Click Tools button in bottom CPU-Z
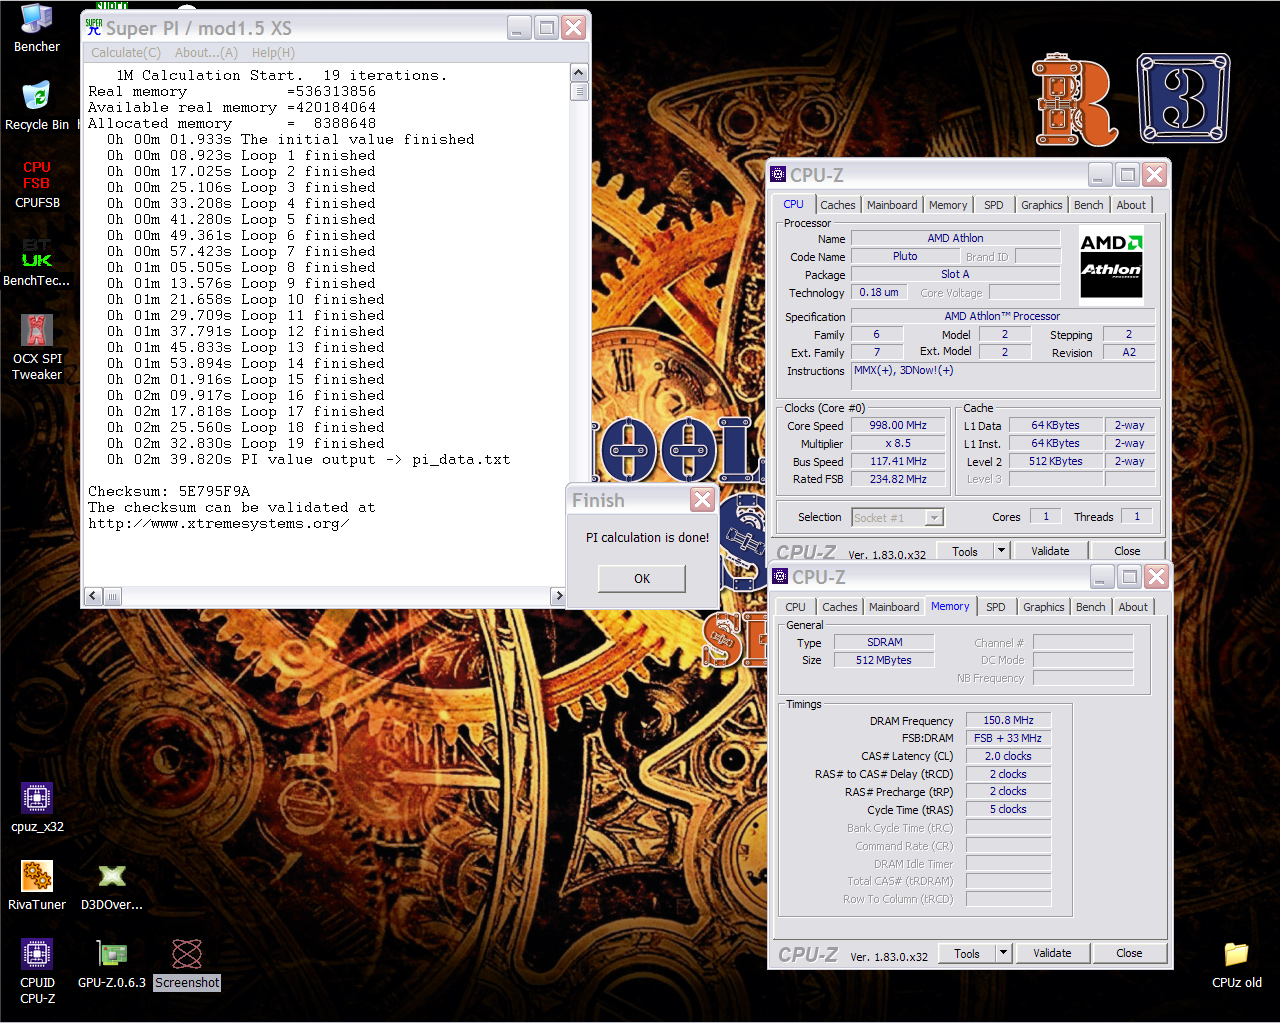The height and width of the screenshot is (1024, 1280). (967, 953)
